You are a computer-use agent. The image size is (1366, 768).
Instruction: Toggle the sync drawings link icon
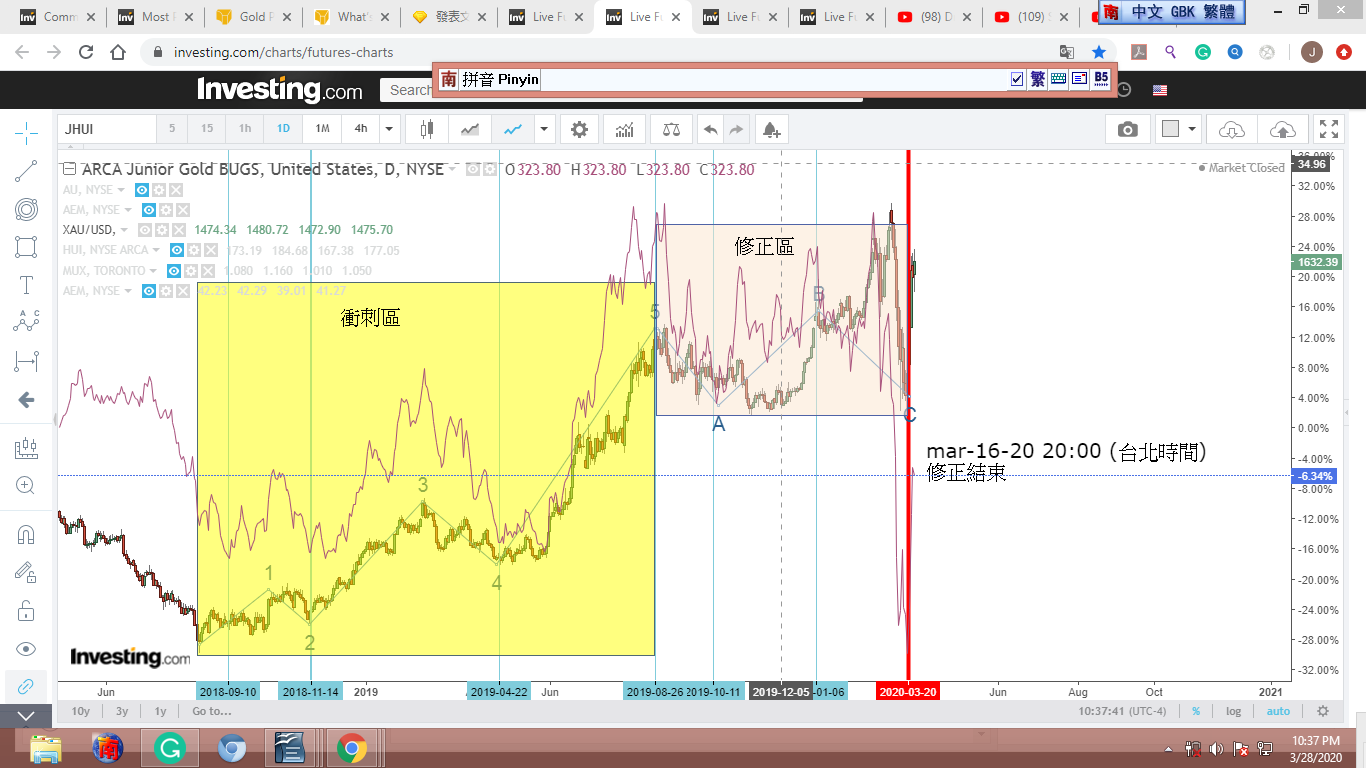click(x=26, y=686)
